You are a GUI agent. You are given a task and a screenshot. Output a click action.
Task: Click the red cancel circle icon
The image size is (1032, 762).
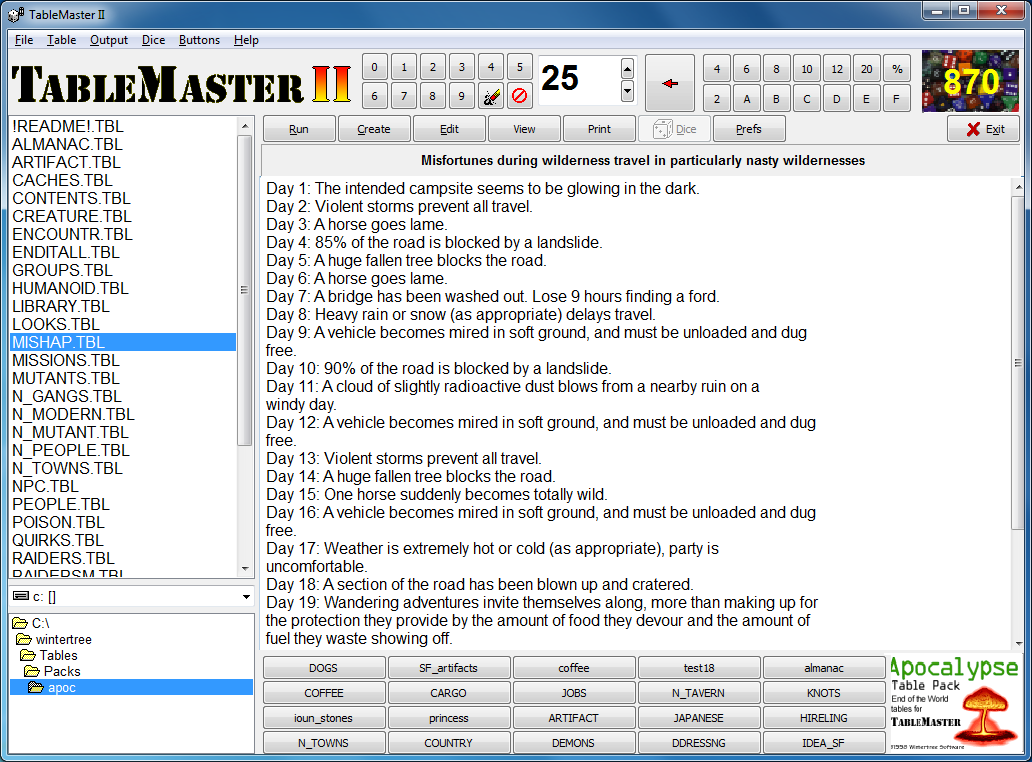coord(519,97)
